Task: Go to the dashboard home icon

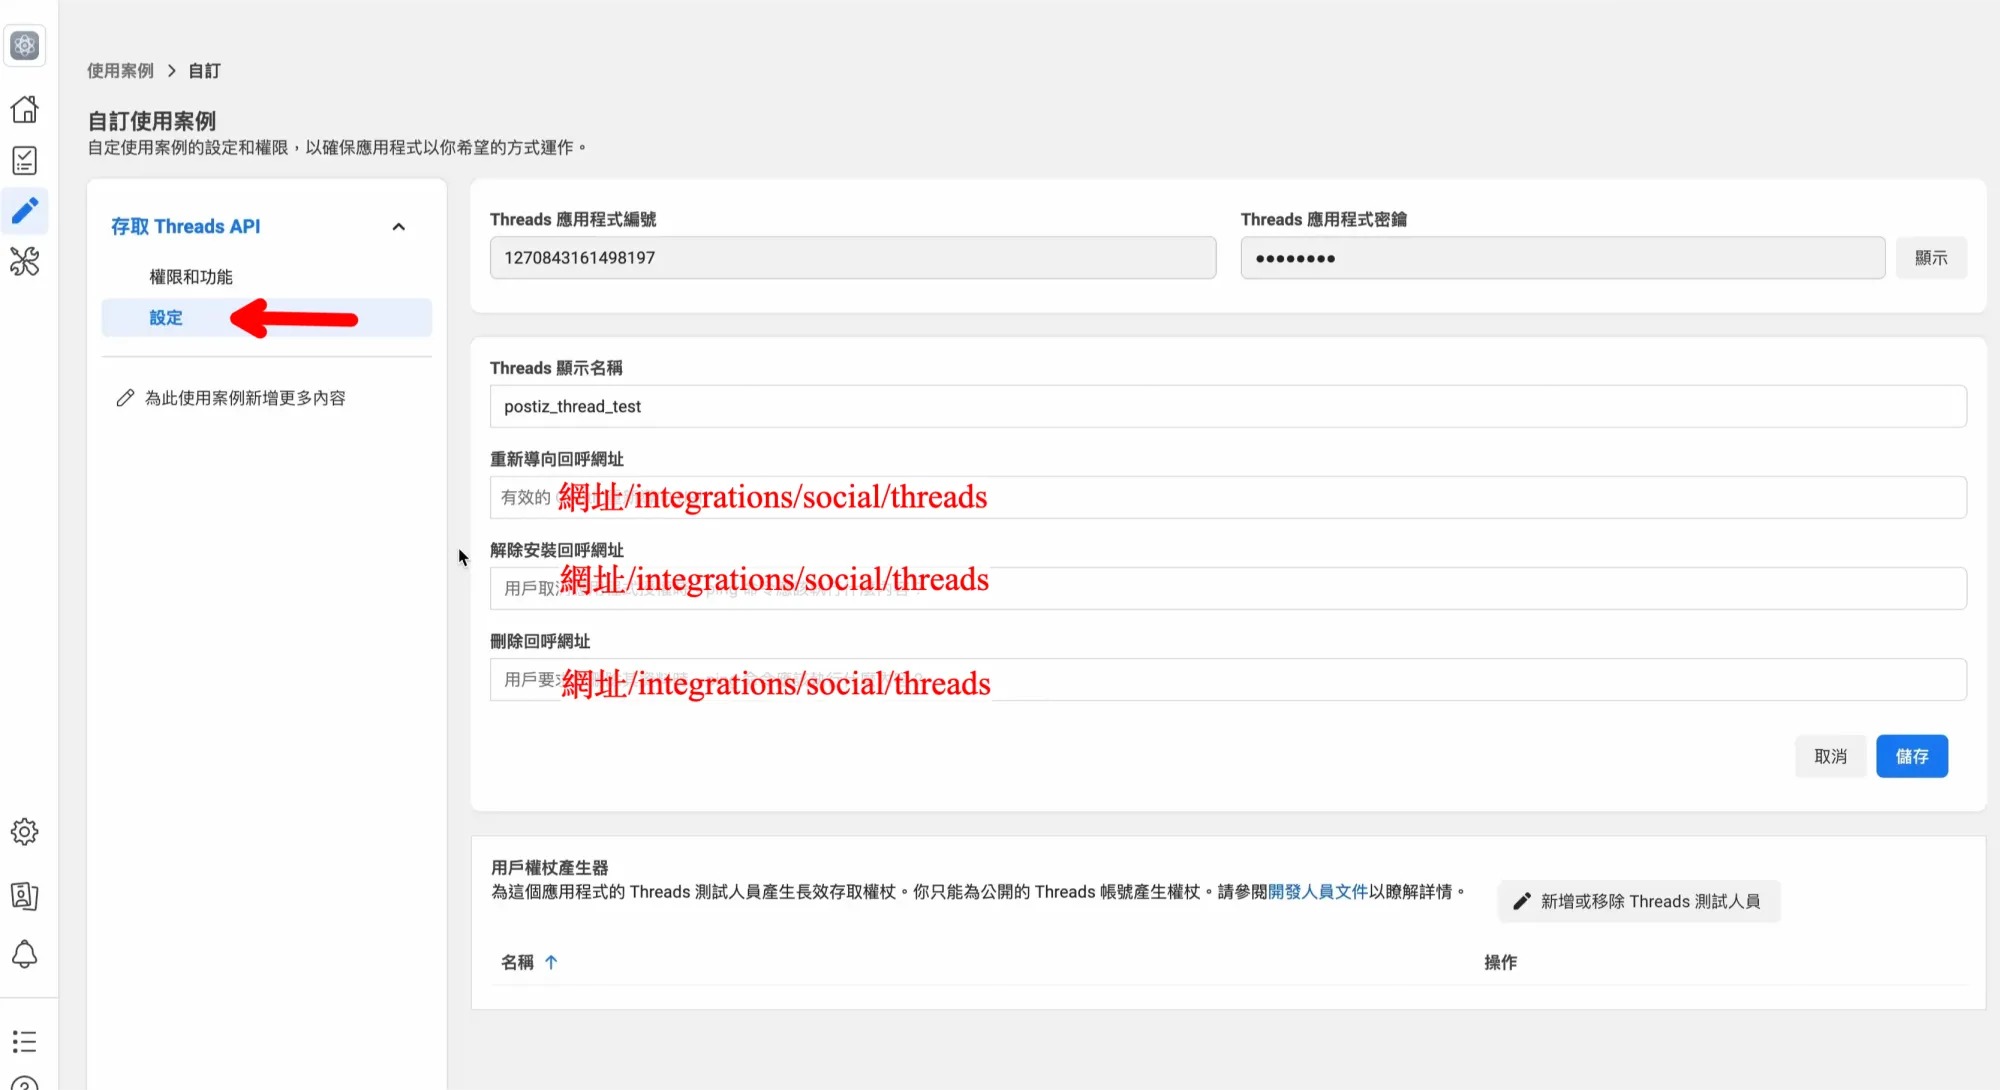Action: pos(25,109)
